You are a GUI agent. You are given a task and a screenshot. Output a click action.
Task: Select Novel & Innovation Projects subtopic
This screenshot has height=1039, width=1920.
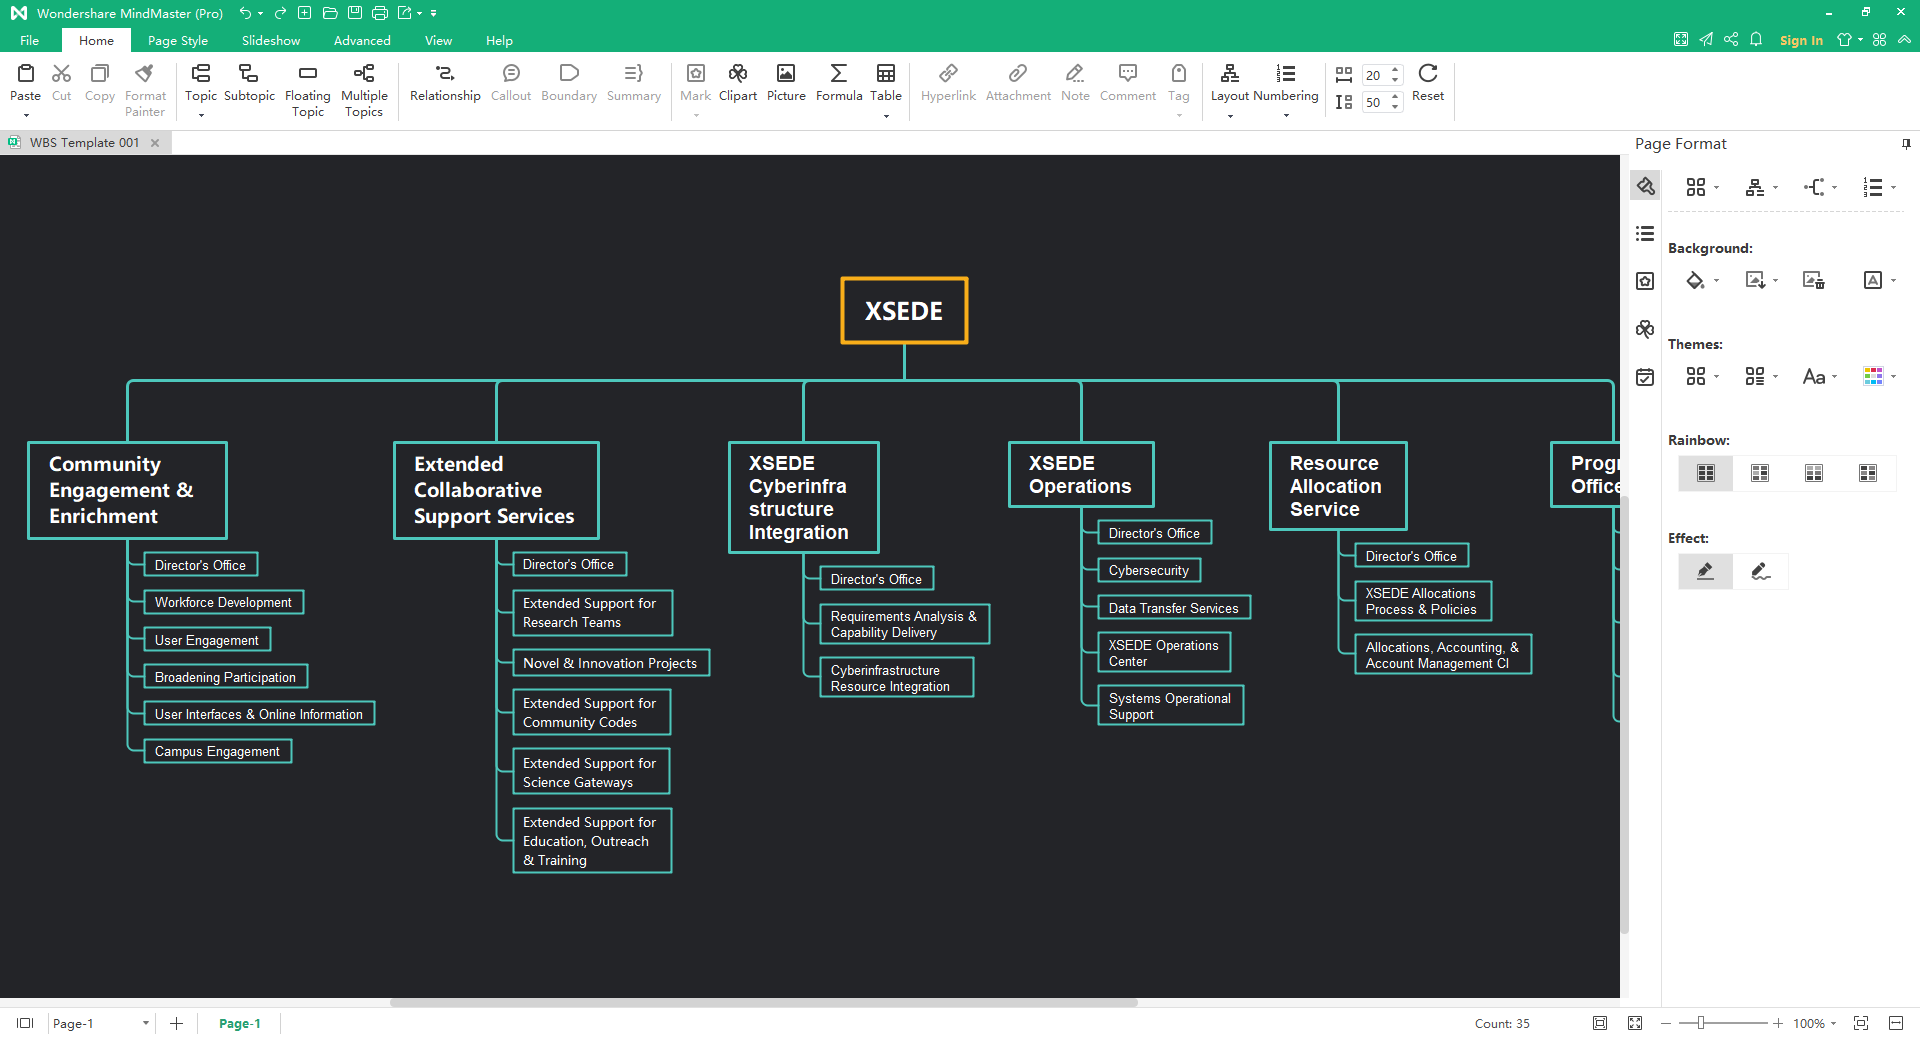(x=610, y=663)
